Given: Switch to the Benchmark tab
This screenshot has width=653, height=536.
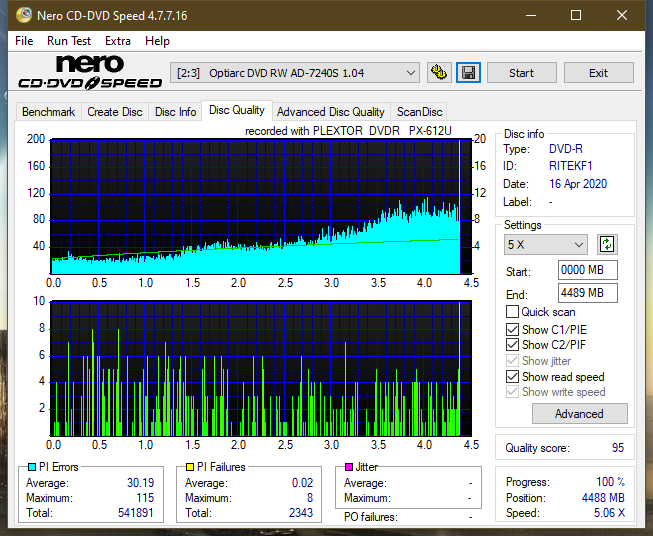Looking at the screenshot, I should [49, 112].
